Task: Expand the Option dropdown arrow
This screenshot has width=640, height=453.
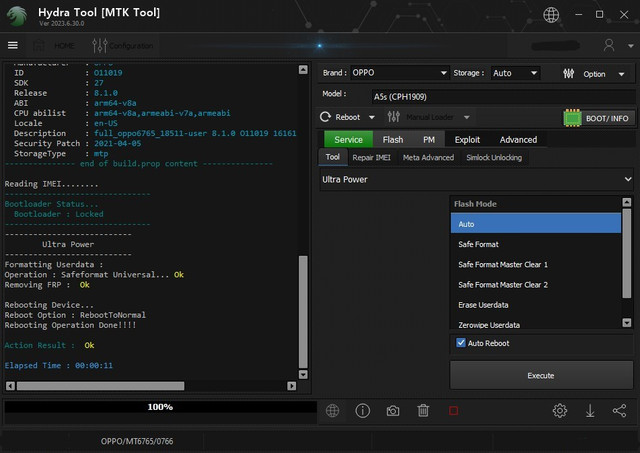Action: click(x=621, y=74)
